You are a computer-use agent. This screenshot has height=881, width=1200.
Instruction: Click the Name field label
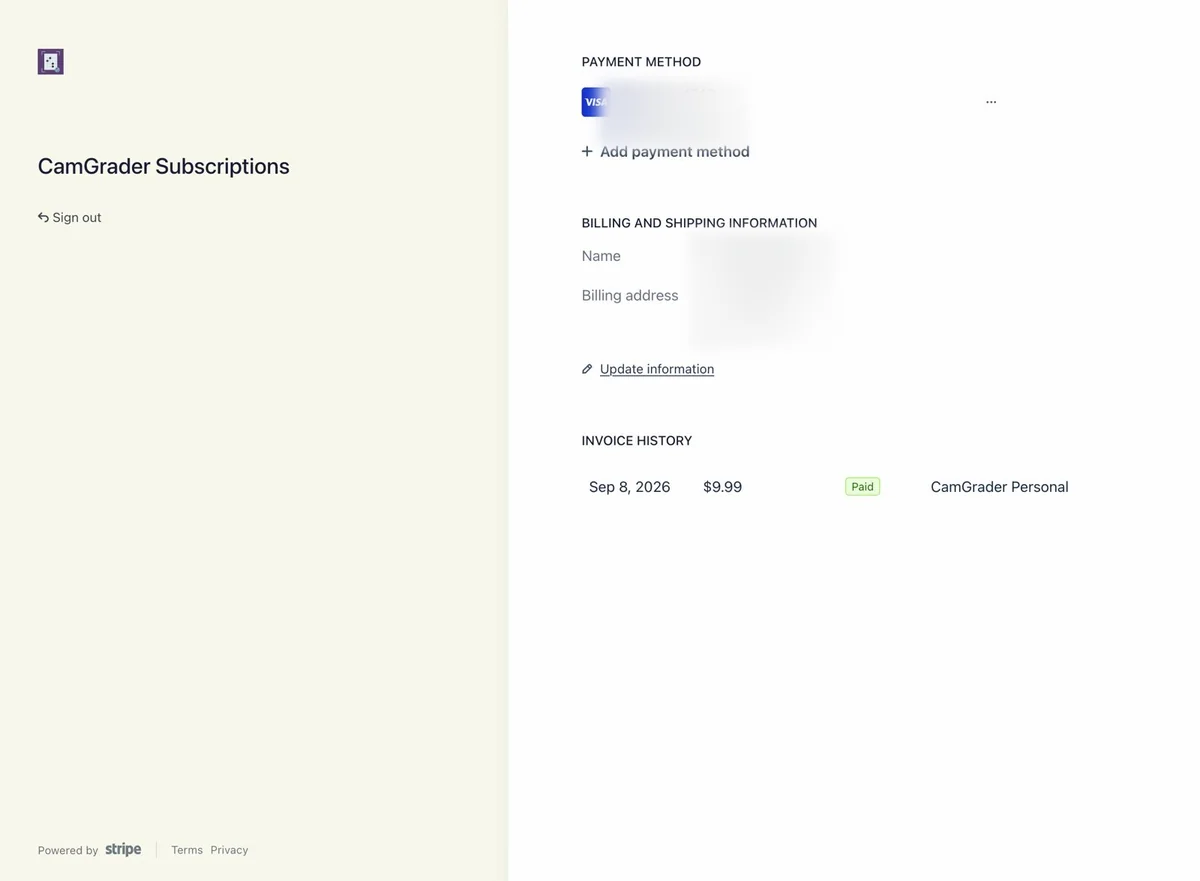click(x=601, y=256)
